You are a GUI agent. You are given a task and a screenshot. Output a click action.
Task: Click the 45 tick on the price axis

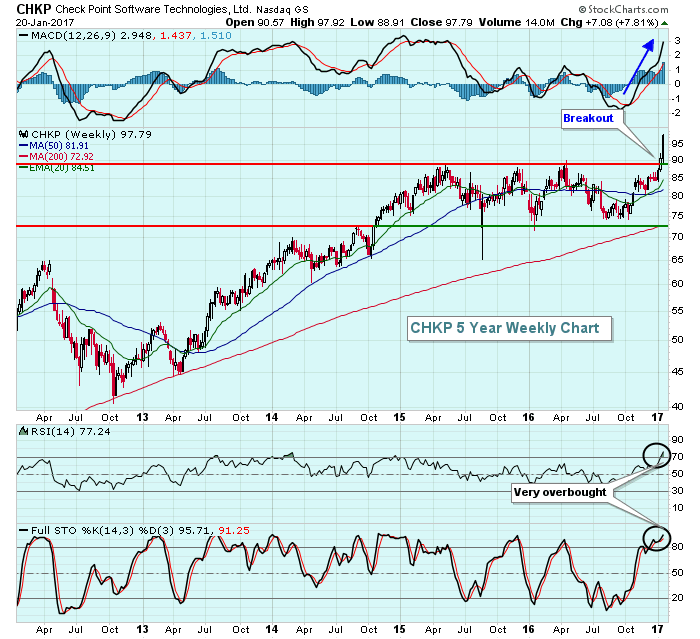point(677,372)
